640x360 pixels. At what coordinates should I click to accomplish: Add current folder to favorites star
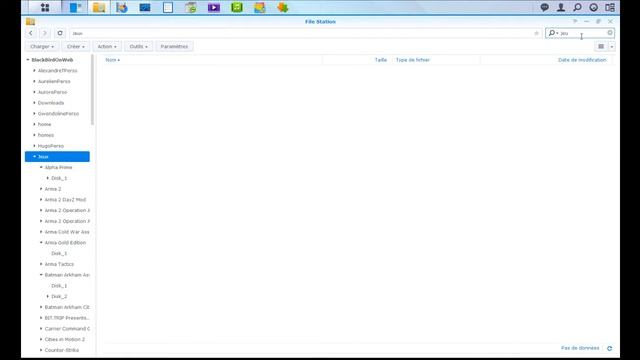[536, 33]
